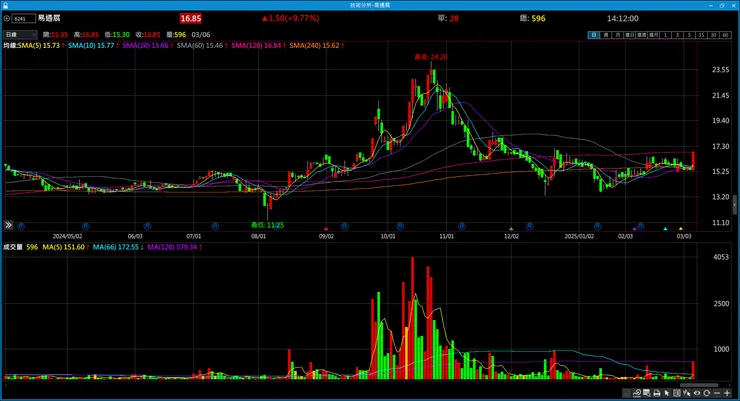
Task: Click the indicator cursor tool icon
Action: click(x=686, y=393)
